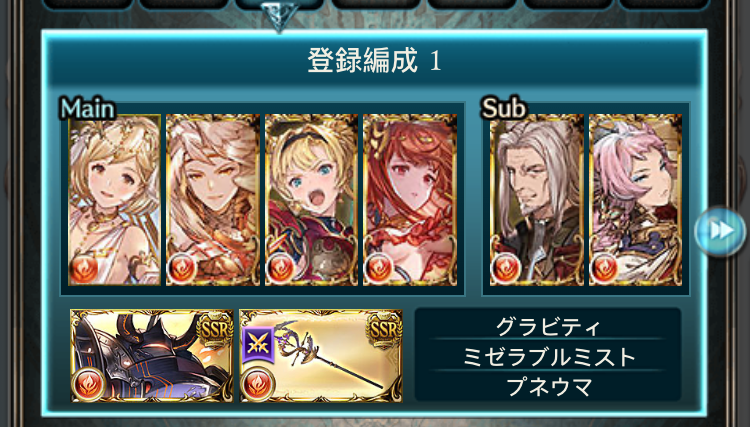Click the purple crossed-swords weapon type icon
This screenshot has height=427, width=750.
point(259,345)
